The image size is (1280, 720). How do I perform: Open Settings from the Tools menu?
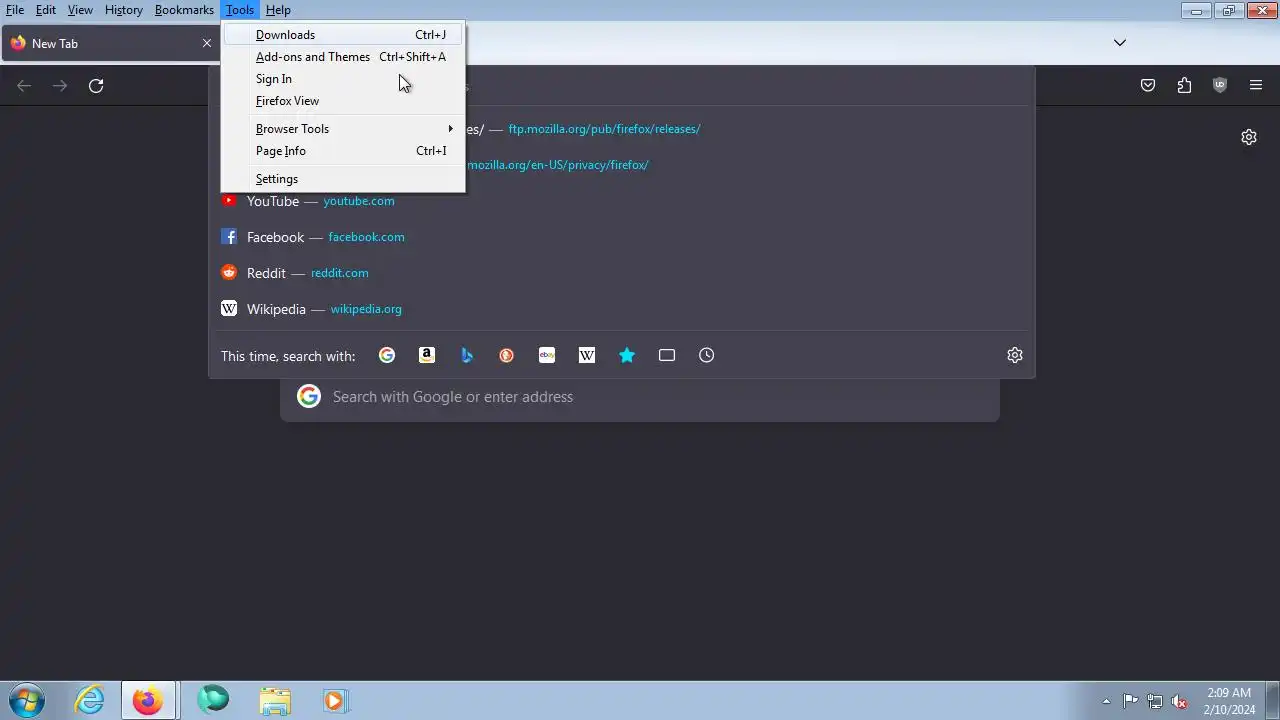[x=343, y=179]
